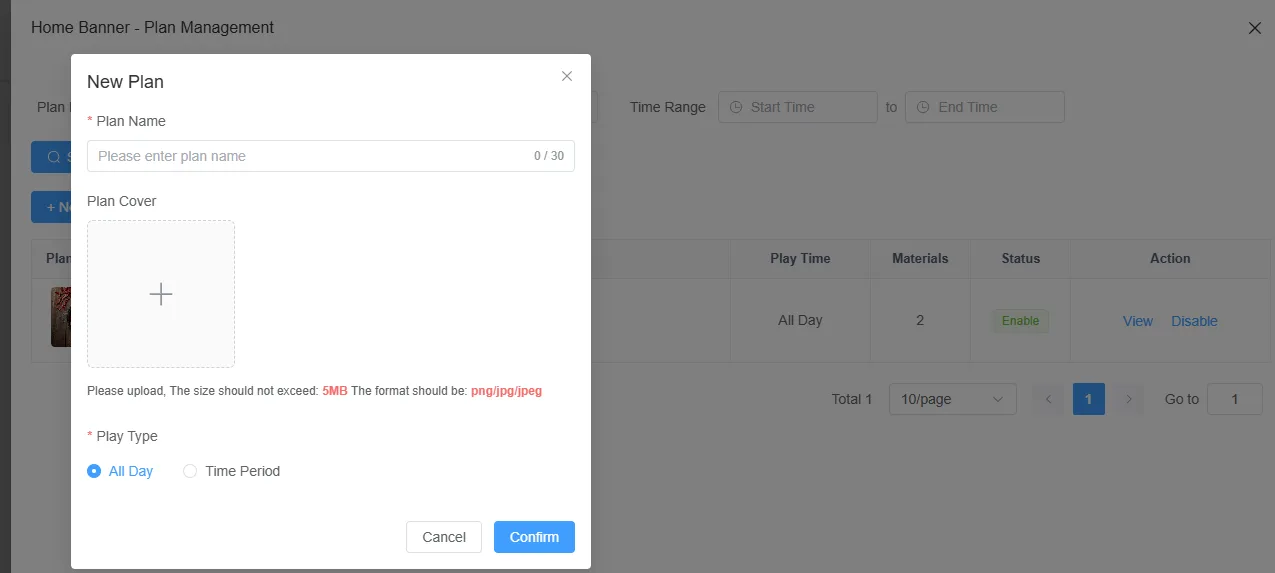Click the Action column header
Image resolution: width=1275 pixels, height=573 pixels.
tap(1170, 258)
